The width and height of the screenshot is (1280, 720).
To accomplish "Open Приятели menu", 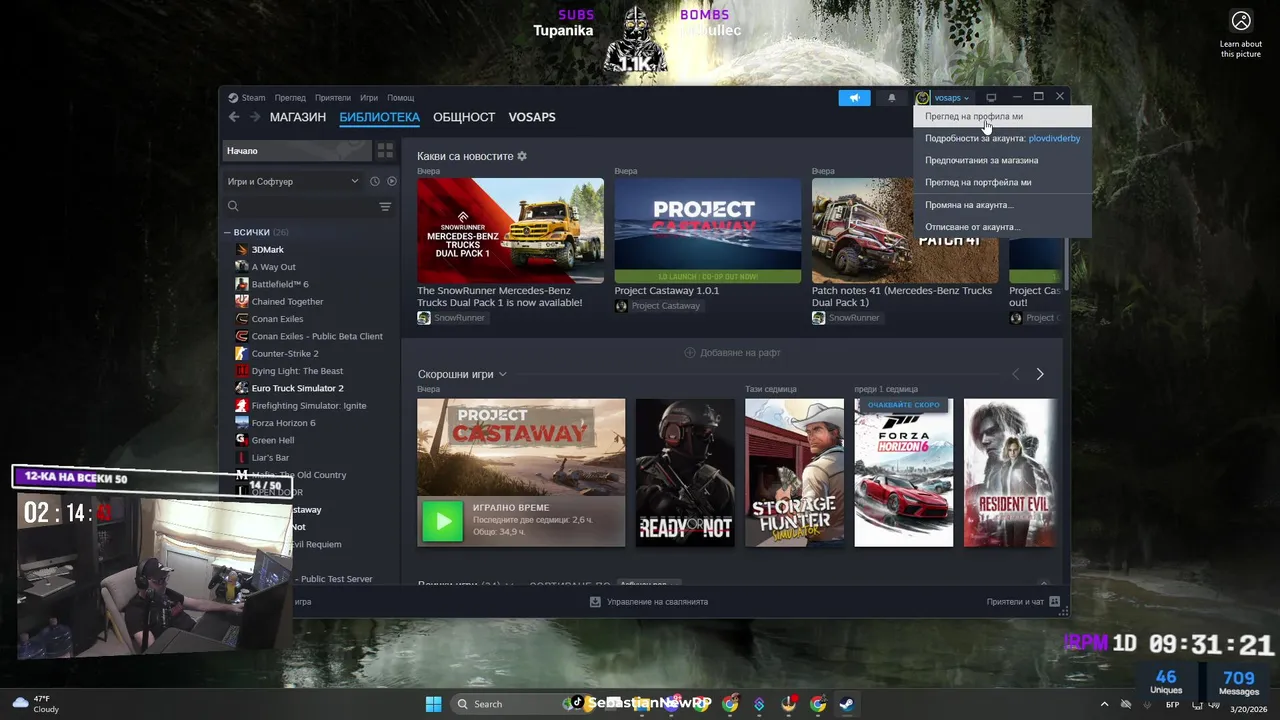I will (x=333, y=98).
